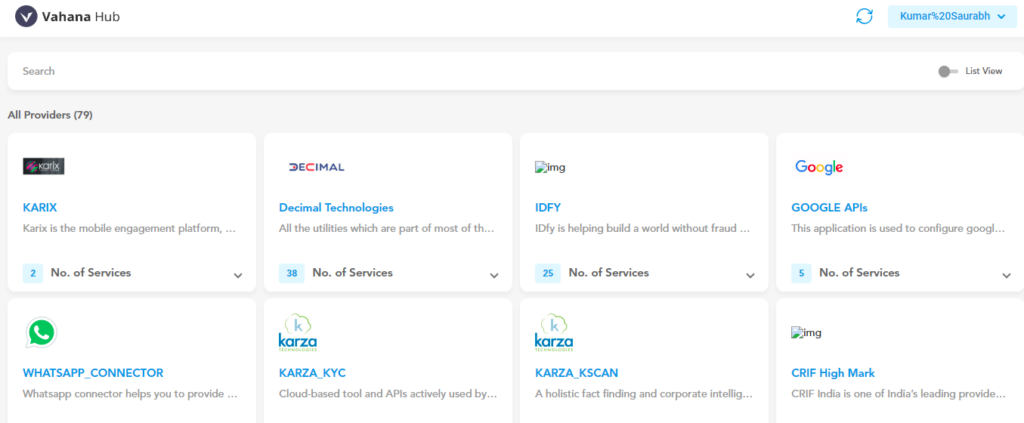Open the GOOGLE APIs provider link
1024x423 pixels.
[x=829, y=208]
